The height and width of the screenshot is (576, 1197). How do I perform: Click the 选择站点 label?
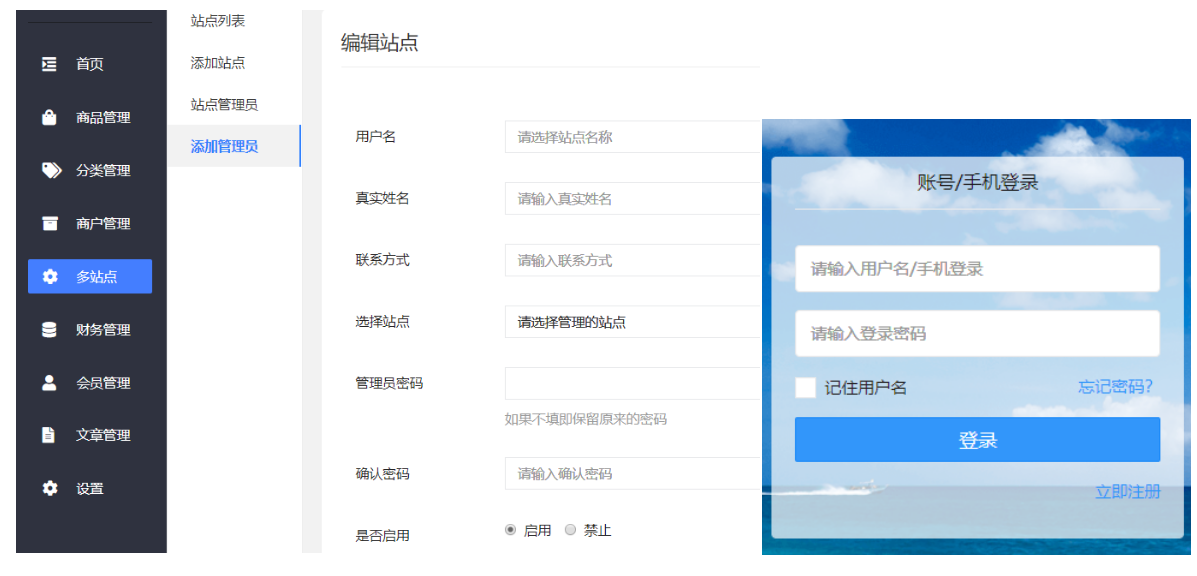coord(382,322)
